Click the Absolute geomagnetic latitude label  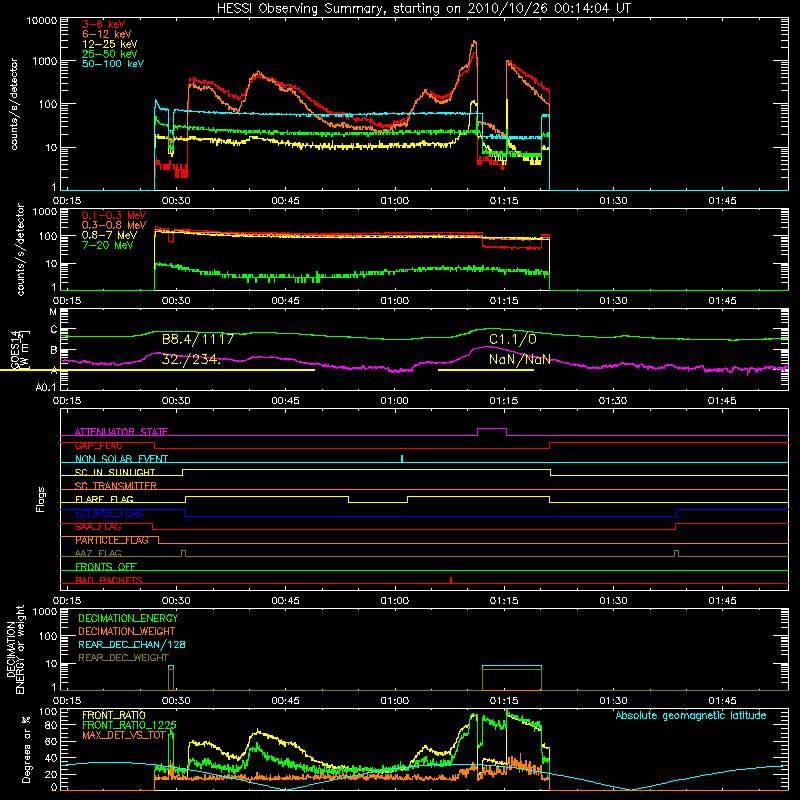pos(691,715)
